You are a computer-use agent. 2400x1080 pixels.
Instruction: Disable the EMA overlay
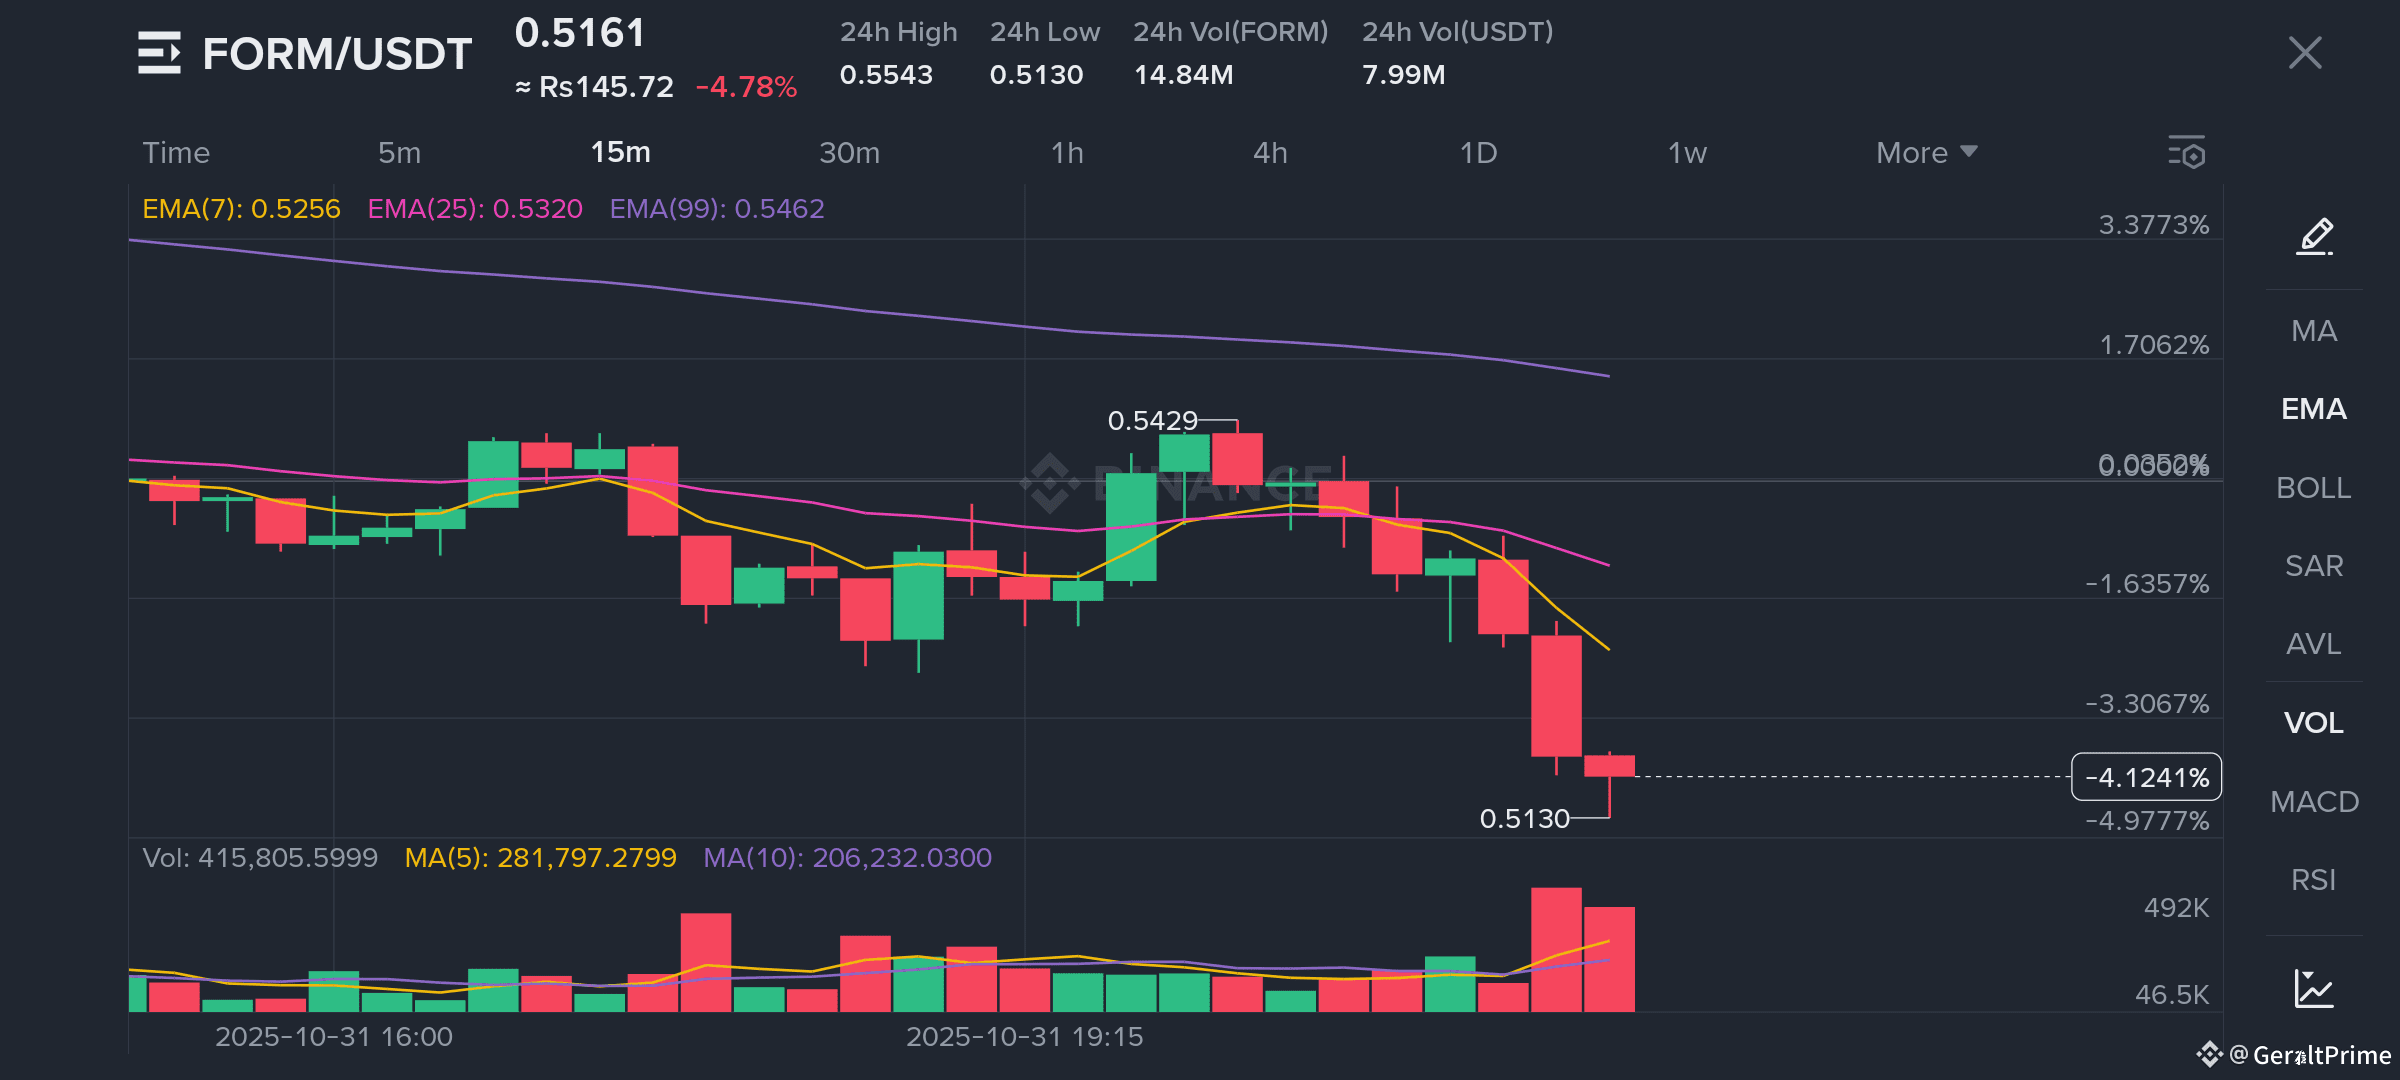(x=2314, y=409)
